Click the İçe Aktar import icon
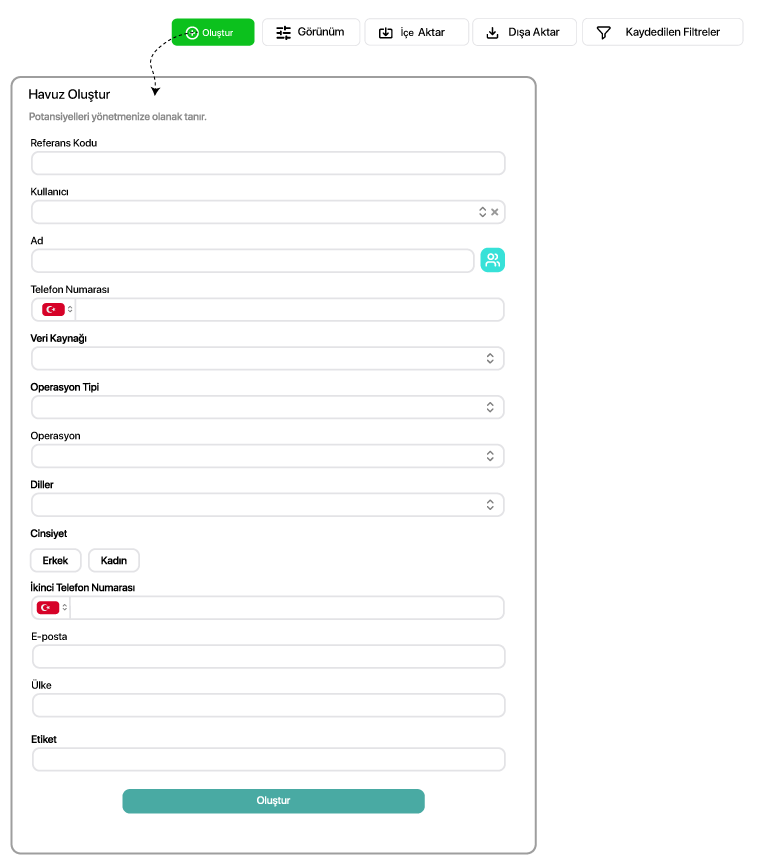The height and width of the screenshot is (859, 768). 386,33
